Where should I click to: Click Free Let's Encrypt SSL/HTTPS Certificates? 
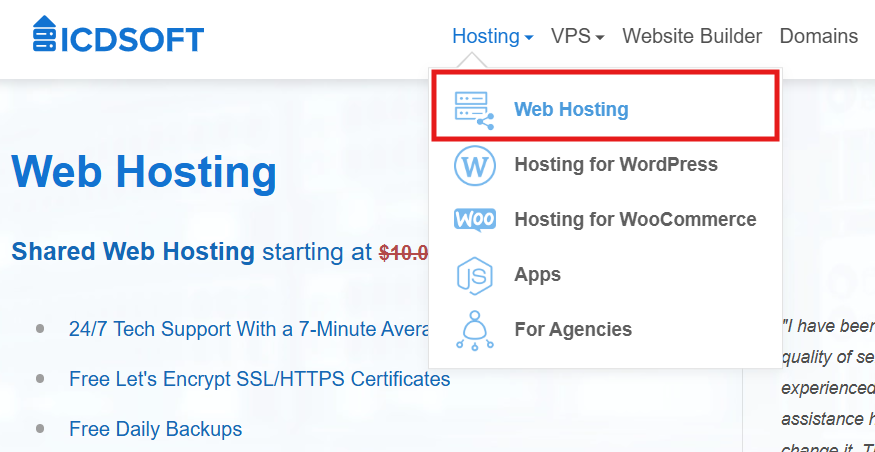coord(259,379)
